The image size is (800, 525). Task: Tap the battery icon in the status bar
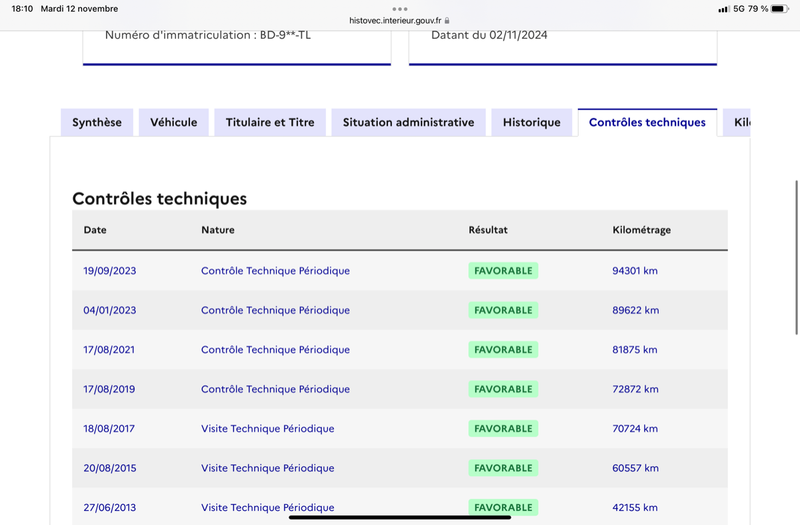coord(780,9)
